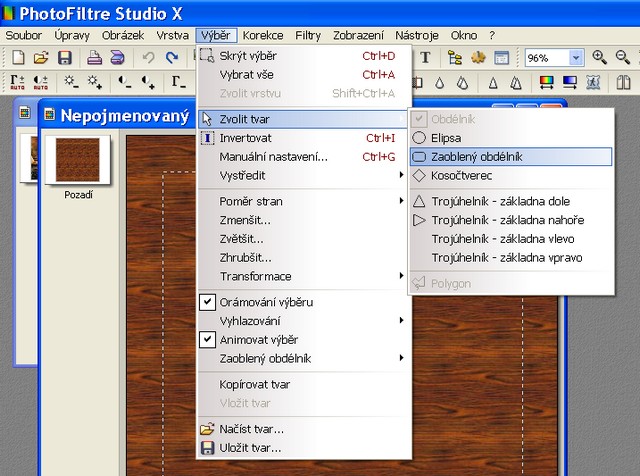
Task: Click the Scanner icon in toolbar
Action: (118, 58)
